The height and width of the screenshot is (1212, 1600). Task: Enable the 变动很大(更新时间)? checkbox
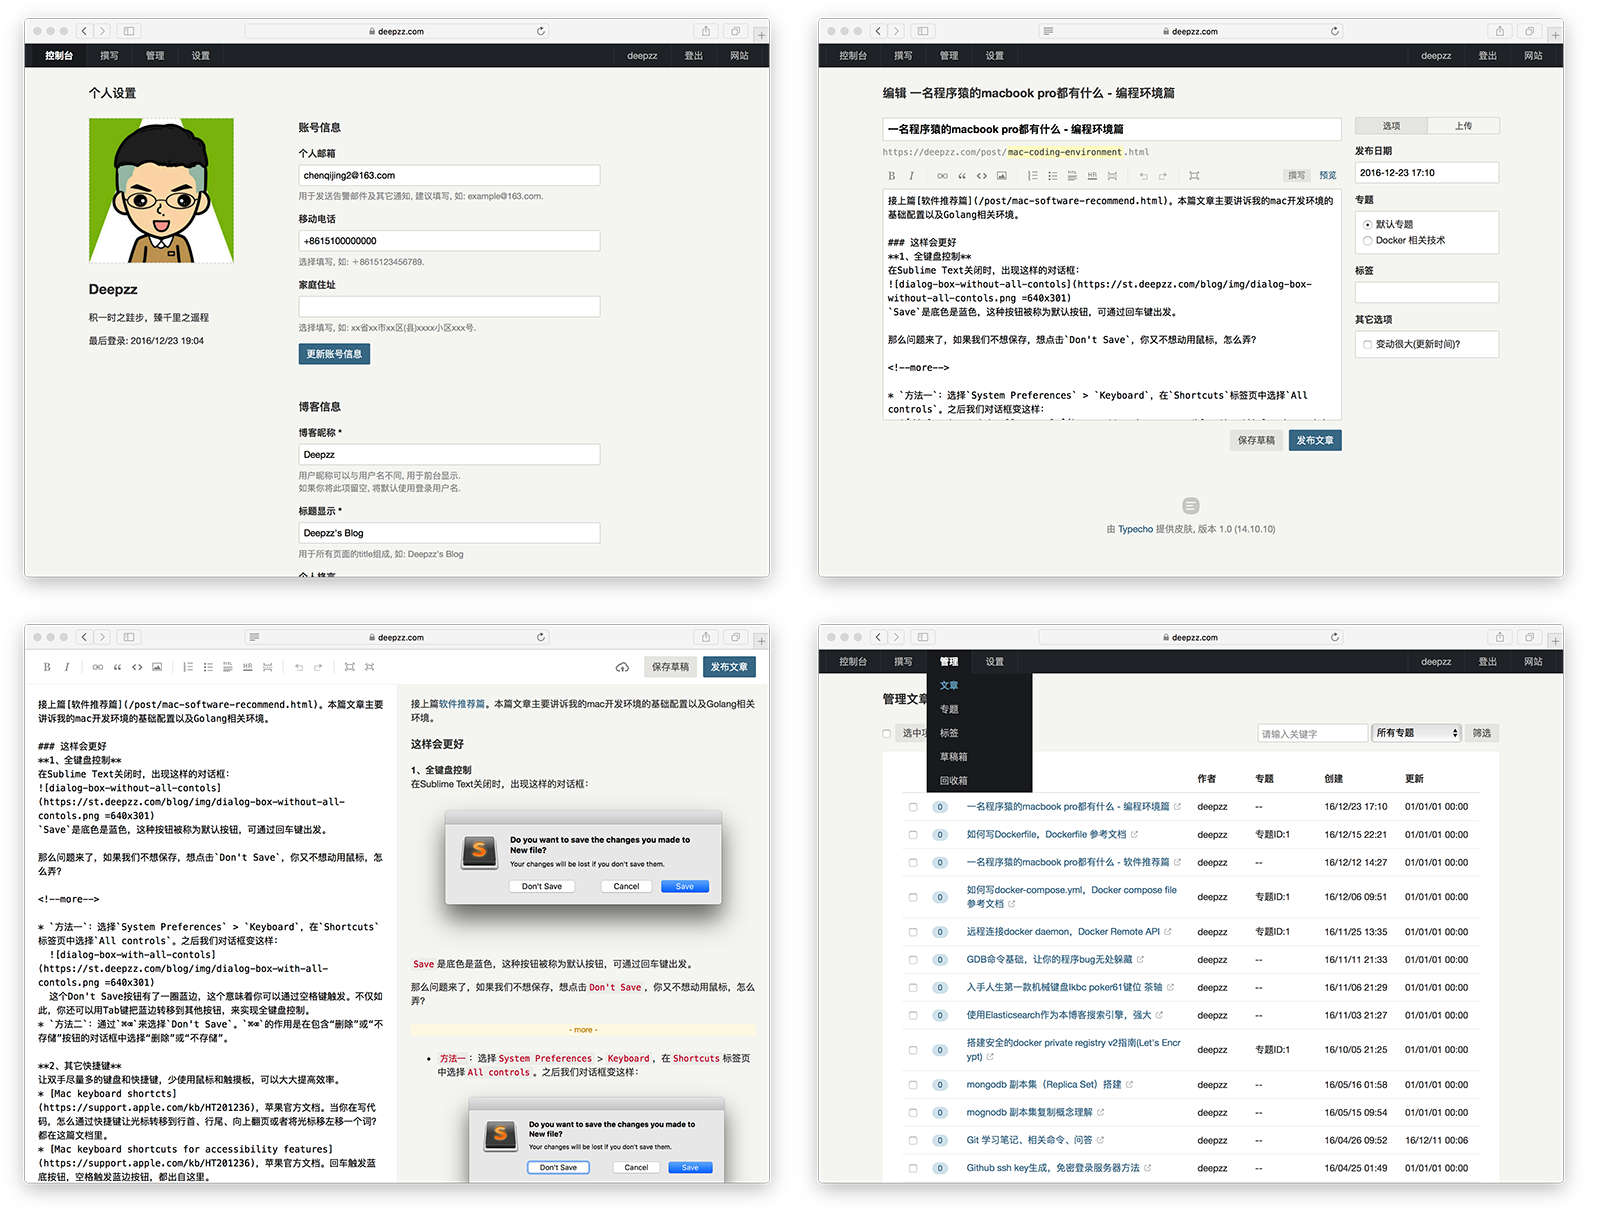(x=1367, y=345)
